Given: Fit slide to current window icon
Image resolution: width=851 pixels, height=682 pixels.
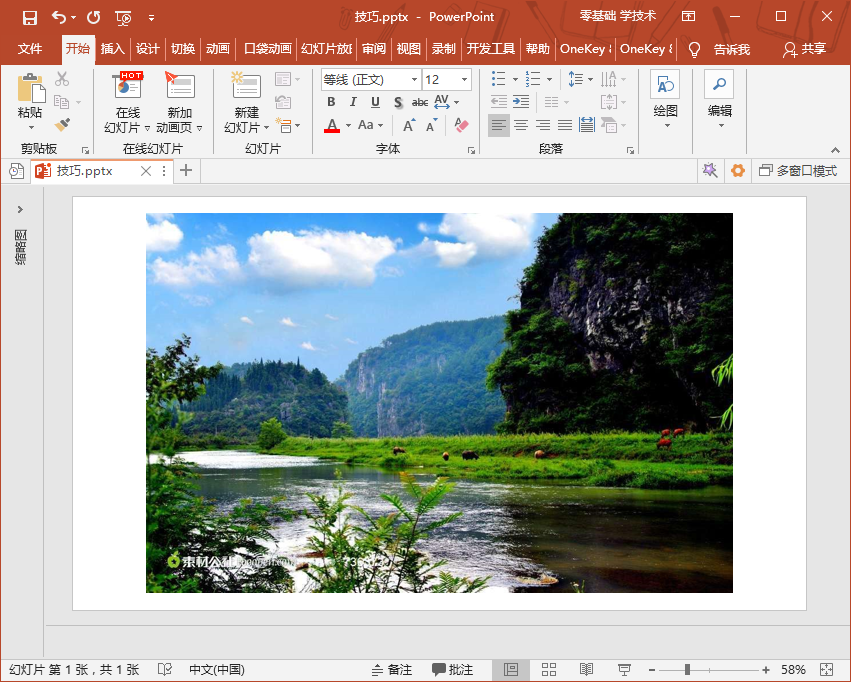Looking at the screenshot, I should (827, 670).
